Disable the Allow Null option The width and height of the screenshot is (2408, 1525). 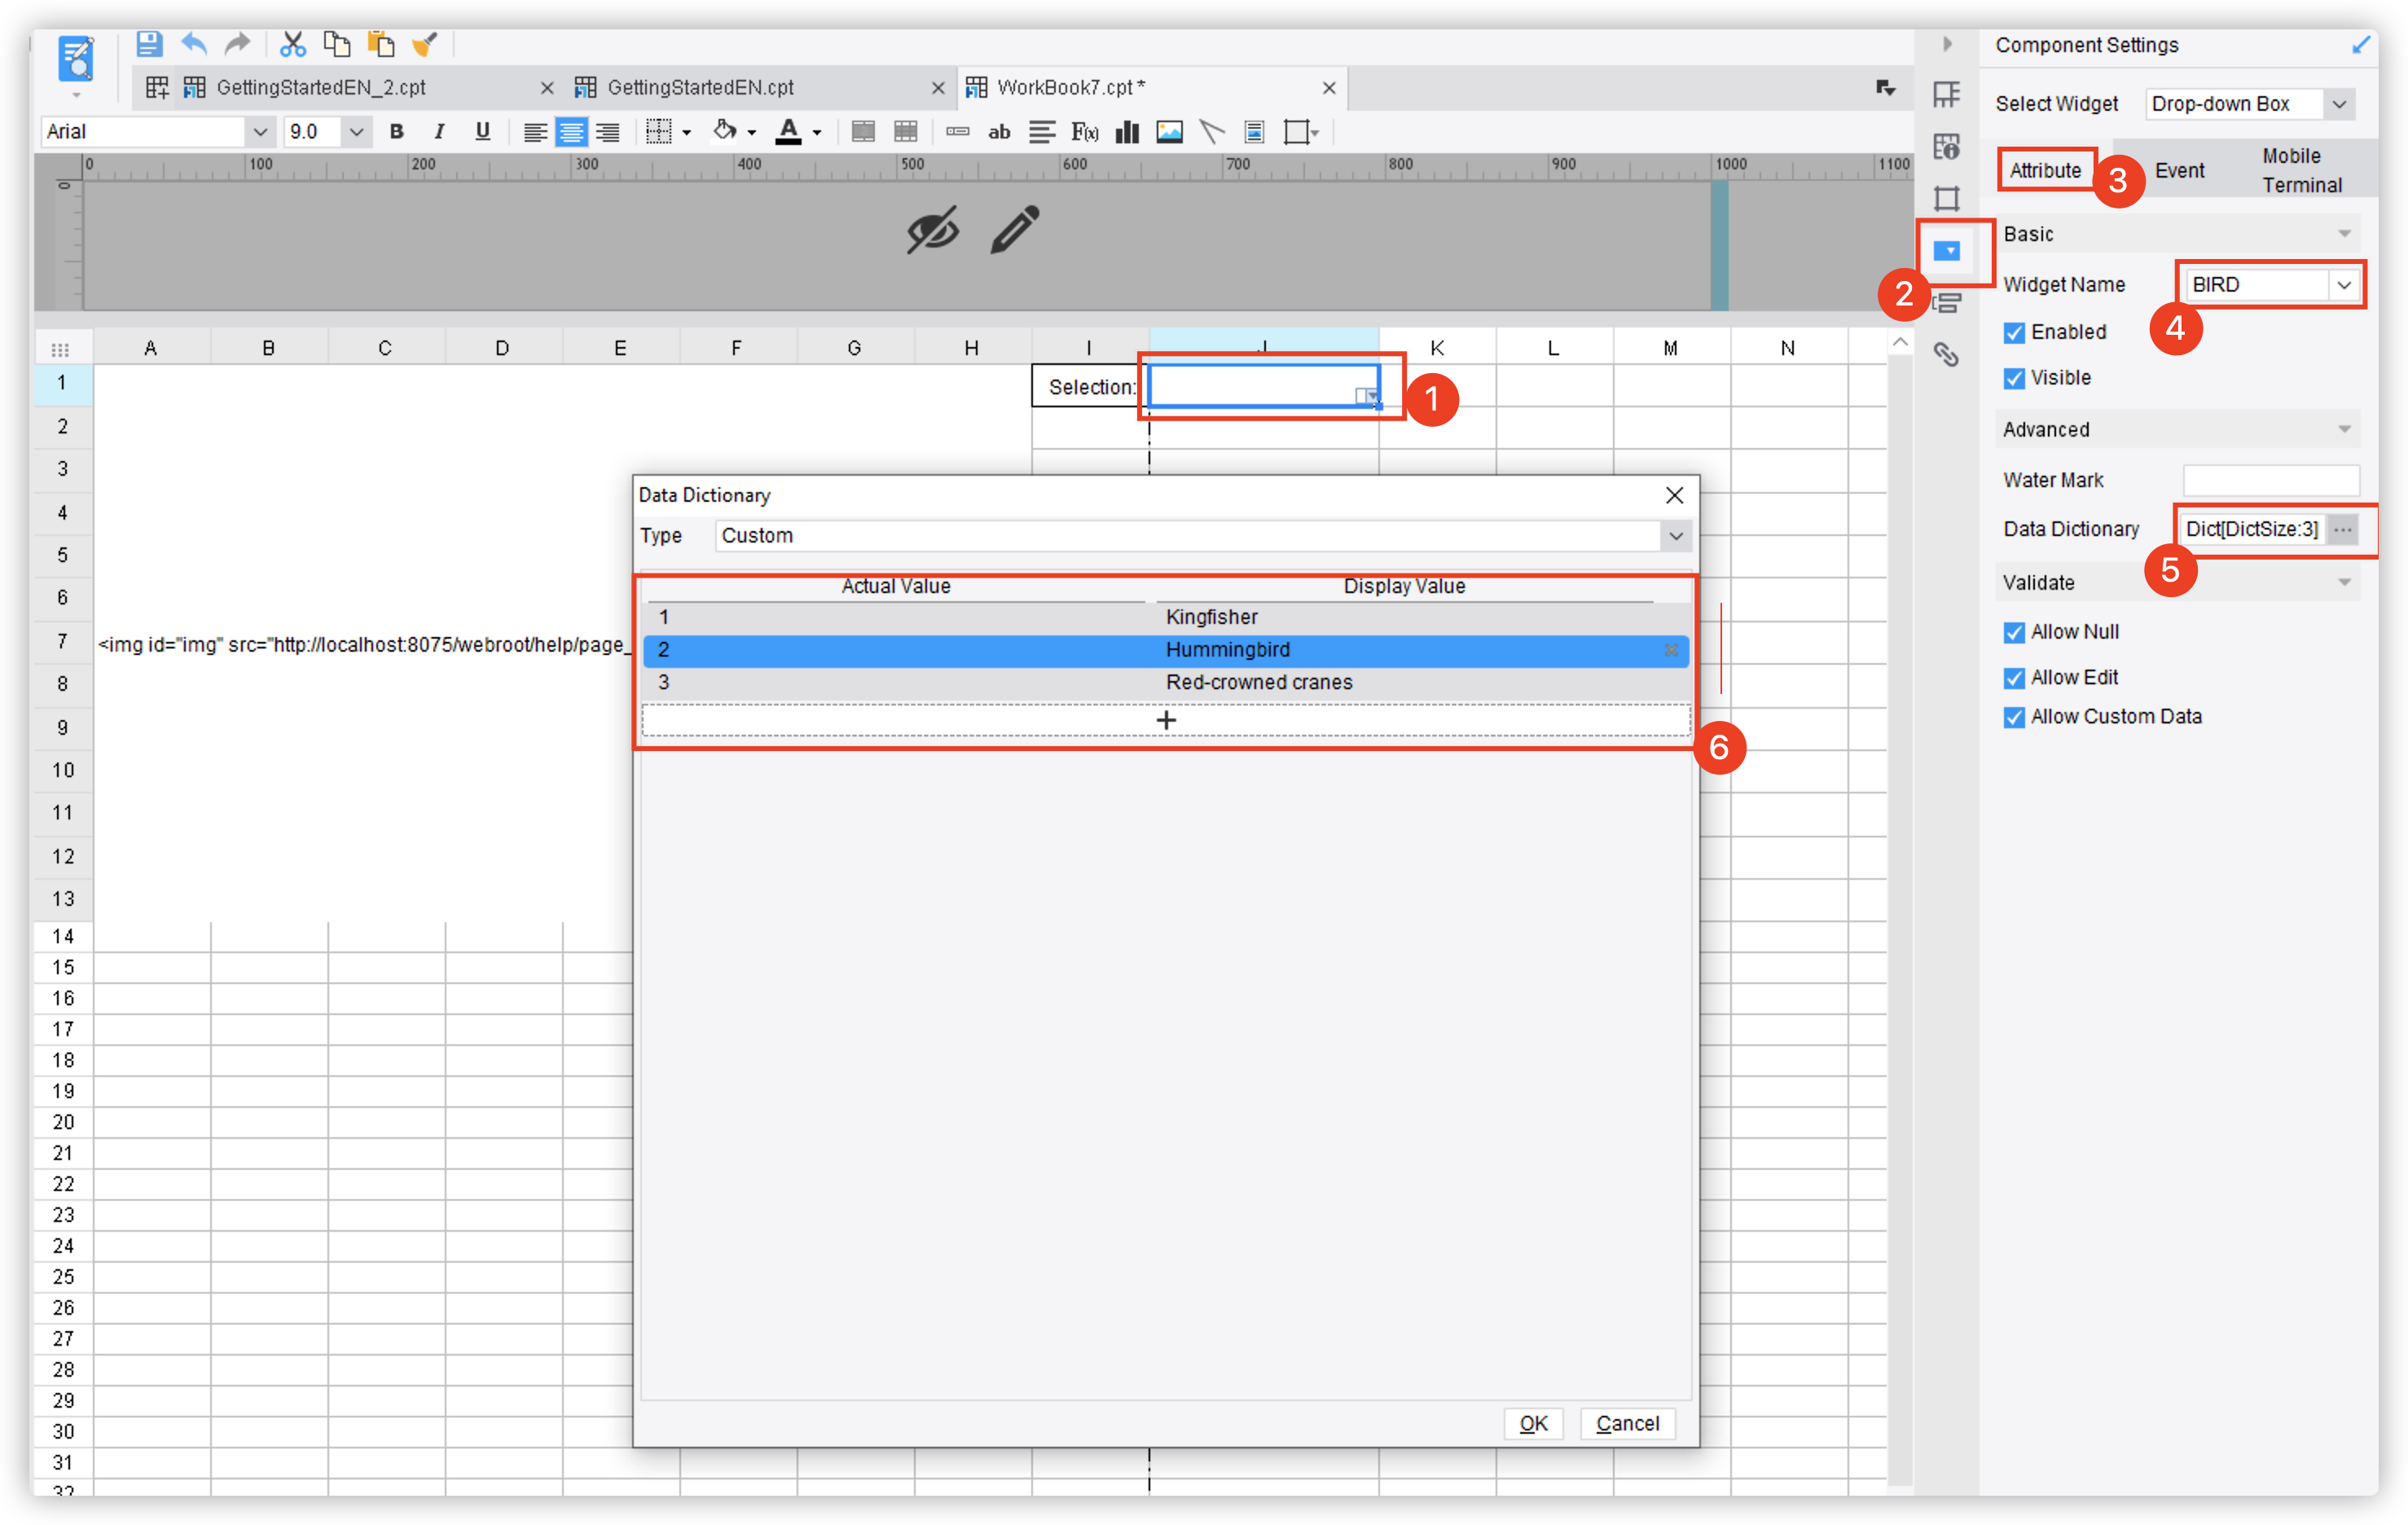click(2014, 632)
